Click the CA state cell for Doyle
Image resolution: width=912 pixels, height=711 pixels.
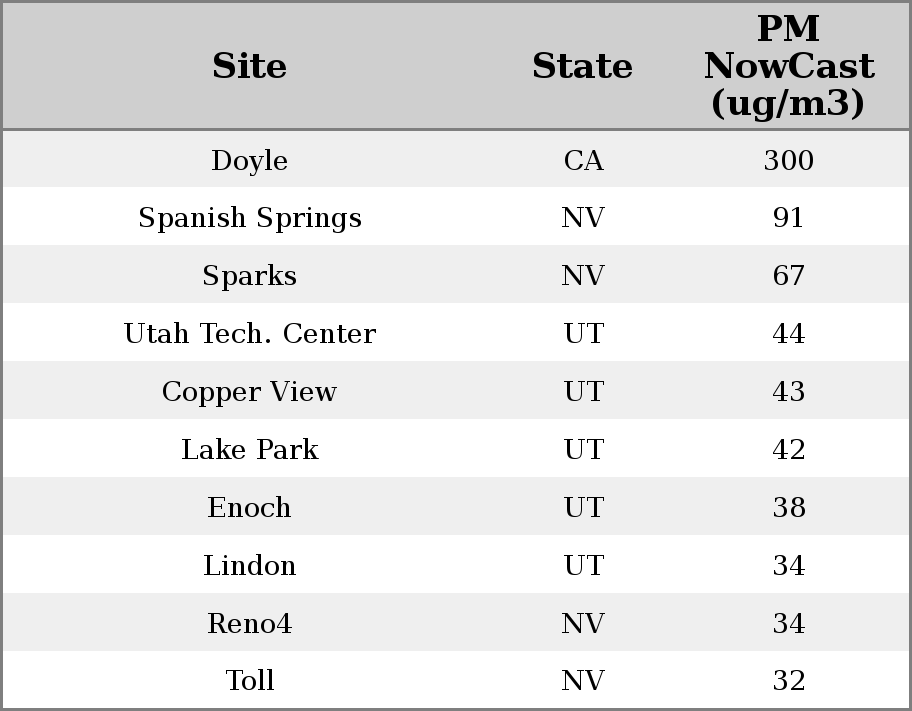[x=583, y=161]
